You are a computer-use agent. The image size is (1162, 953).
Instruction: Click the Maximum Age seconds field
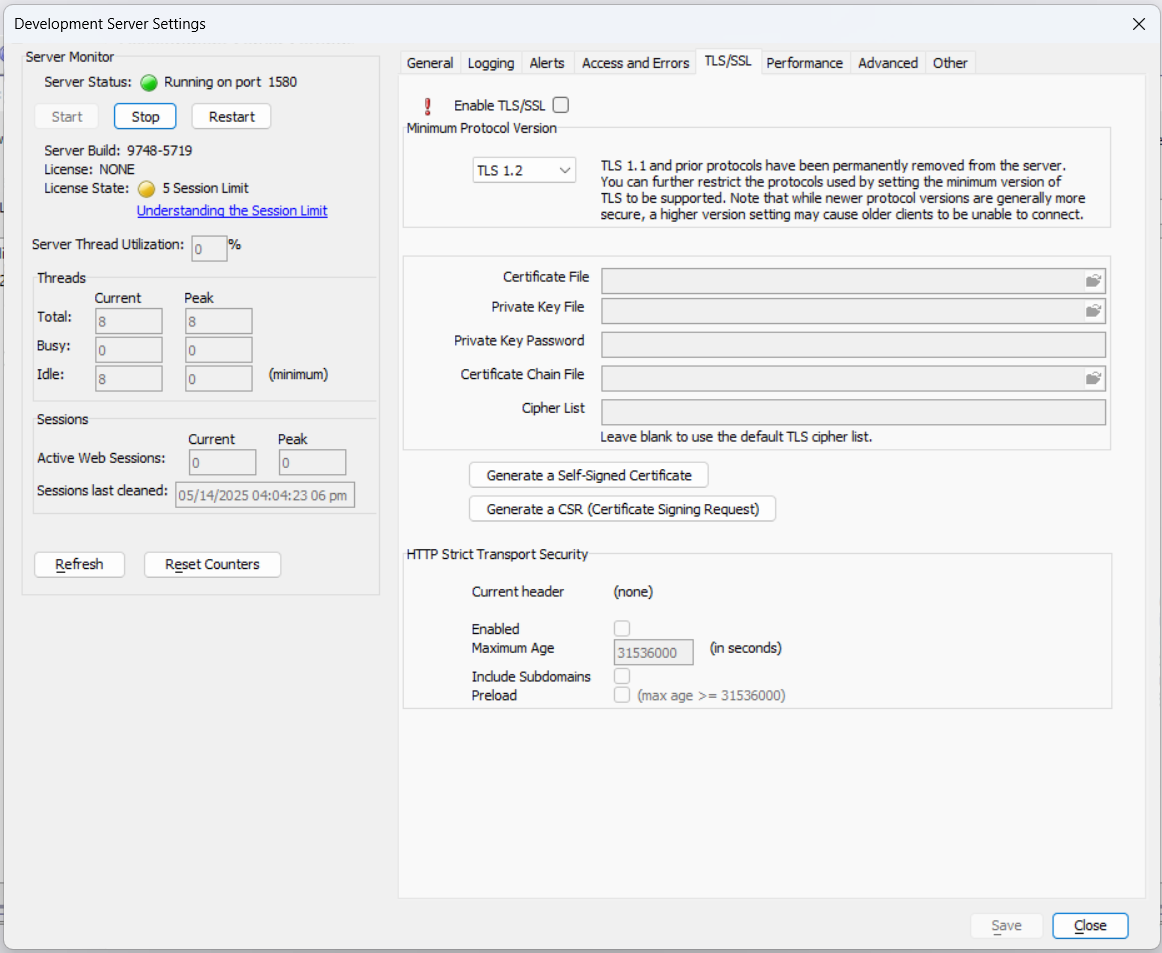click(x=654, y=652)
